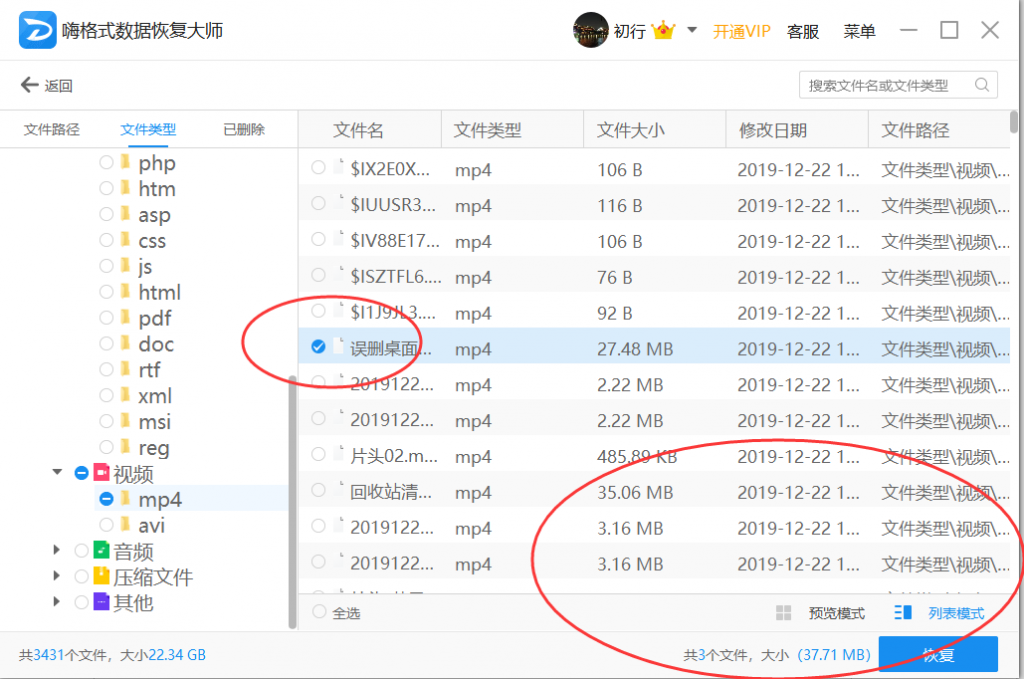Click the msi folder icon
This screenshot has height=679, width=1024.
click(125, 420)
